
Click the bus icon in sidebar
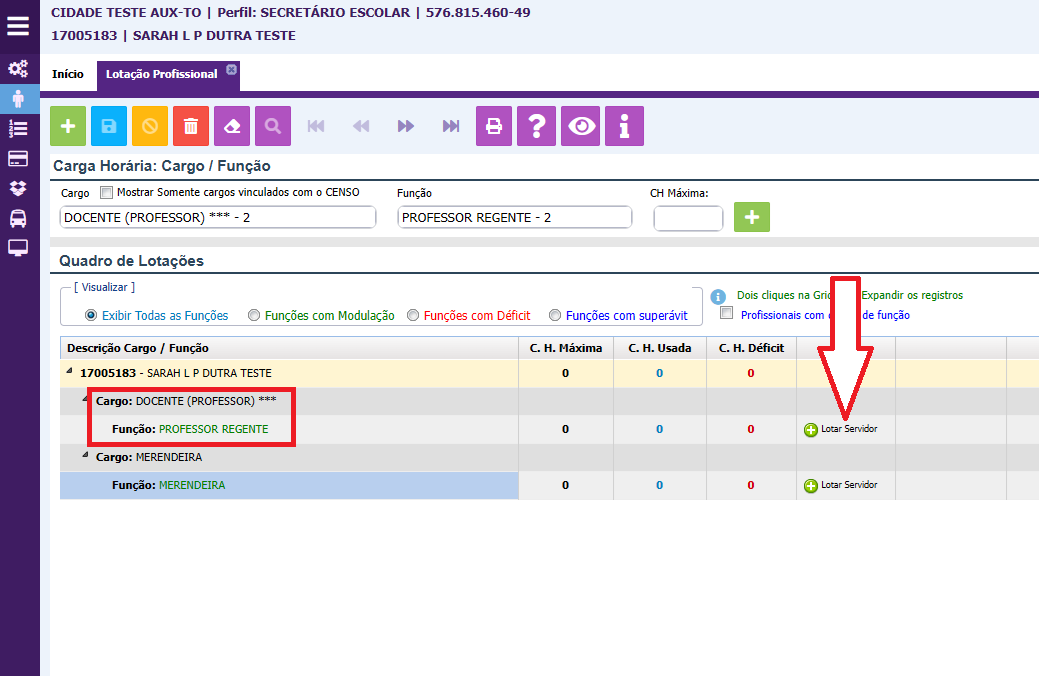pyautogui.click(x=18, y=218)
